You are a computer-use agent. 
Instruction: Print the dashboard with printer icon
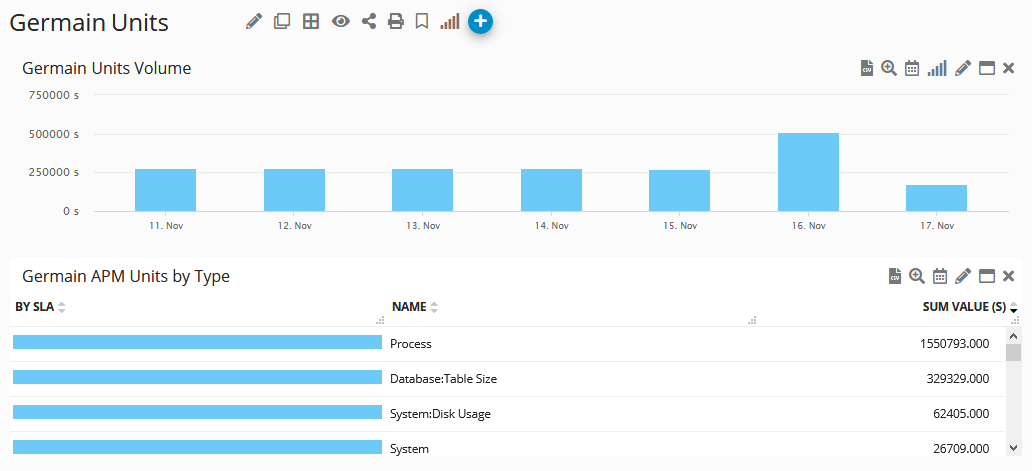click(396, 21)
